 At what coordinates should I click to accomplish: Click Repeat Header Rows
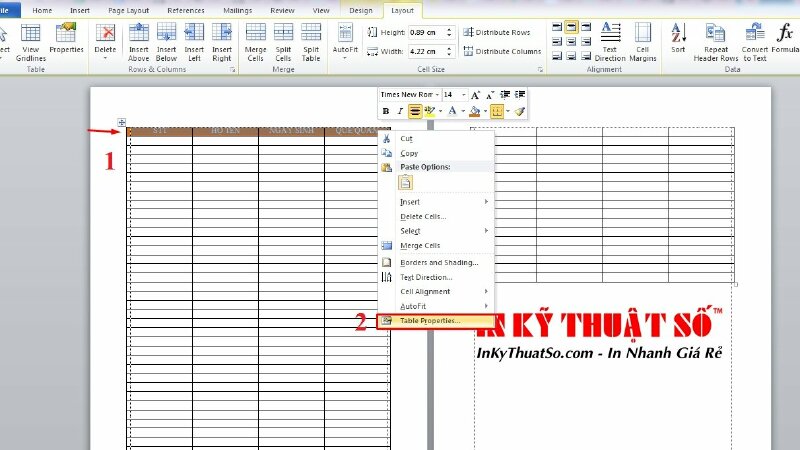tap(716, 42)
